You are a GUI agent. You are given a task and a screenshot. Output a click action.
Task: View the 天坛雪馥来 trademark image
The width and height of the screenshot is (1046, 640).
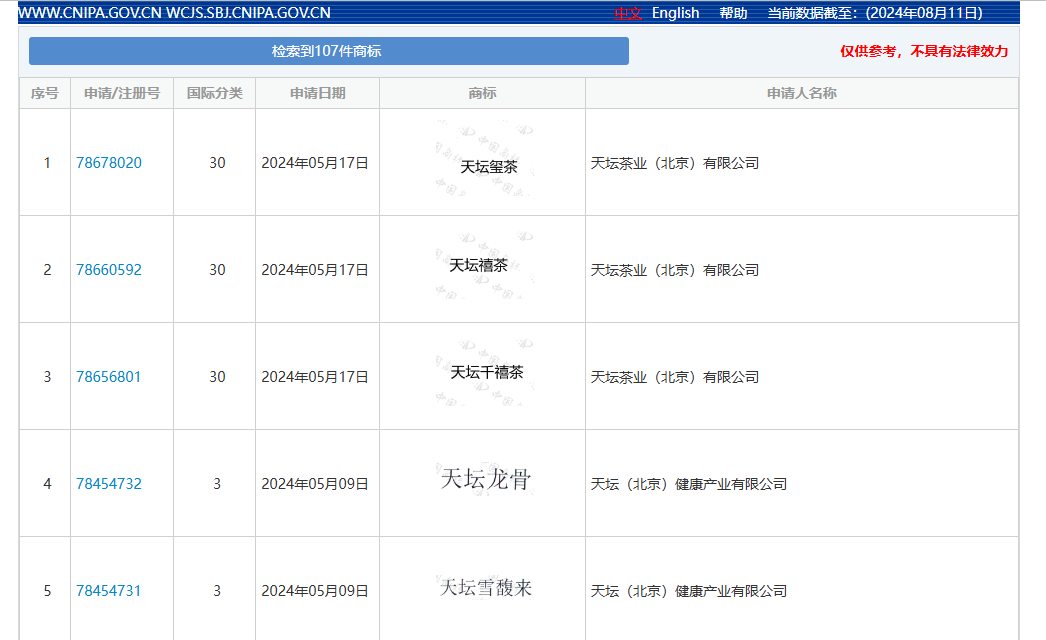pos(485,587)
